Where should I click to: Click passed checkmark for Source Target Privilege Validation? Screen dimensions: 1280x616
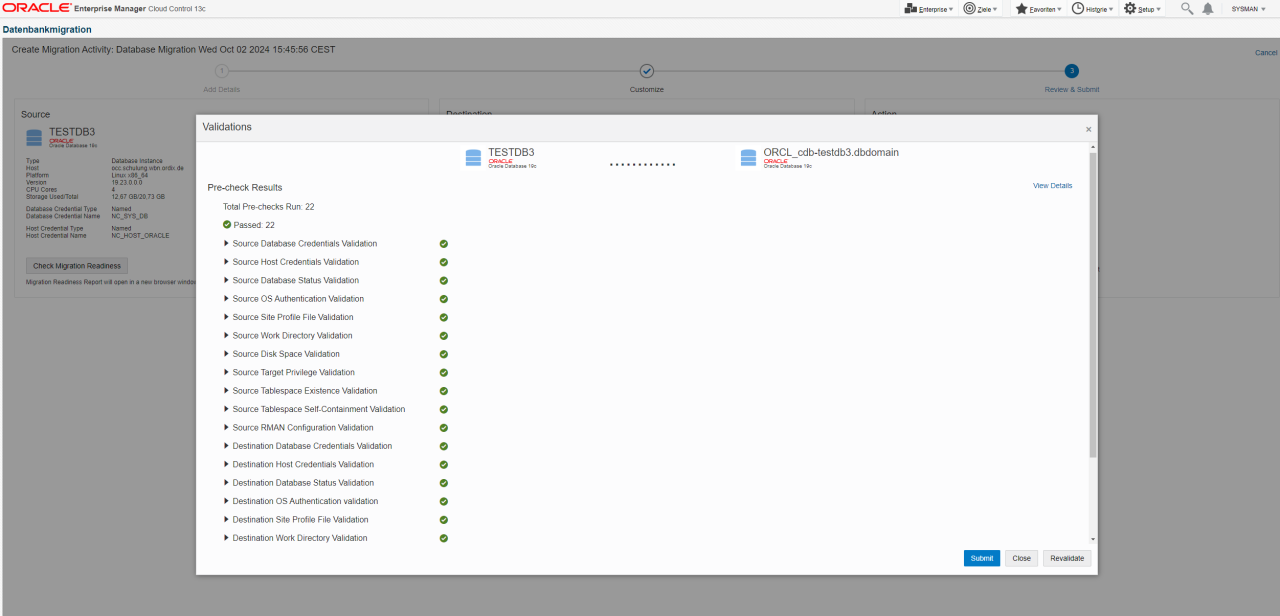click(x=444, y=372)
